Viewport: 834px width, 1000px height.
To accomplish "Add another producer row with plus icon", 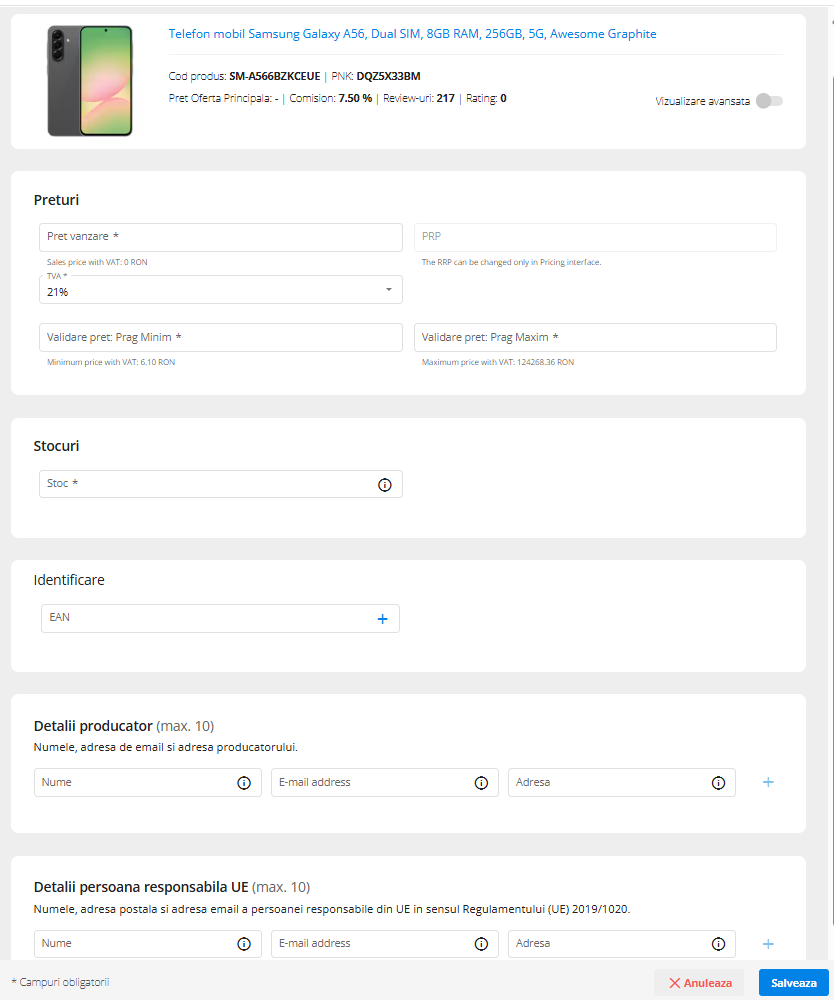I will [x=768, y=782].
